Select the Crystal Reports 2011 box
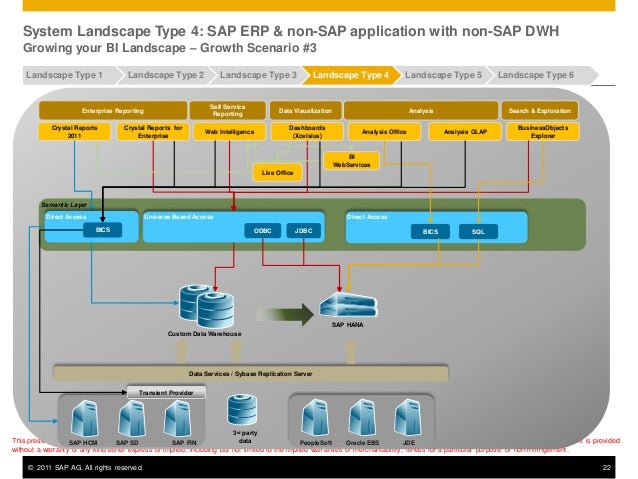Viewport: 638px width, 479px height. [x=74, y=132]
